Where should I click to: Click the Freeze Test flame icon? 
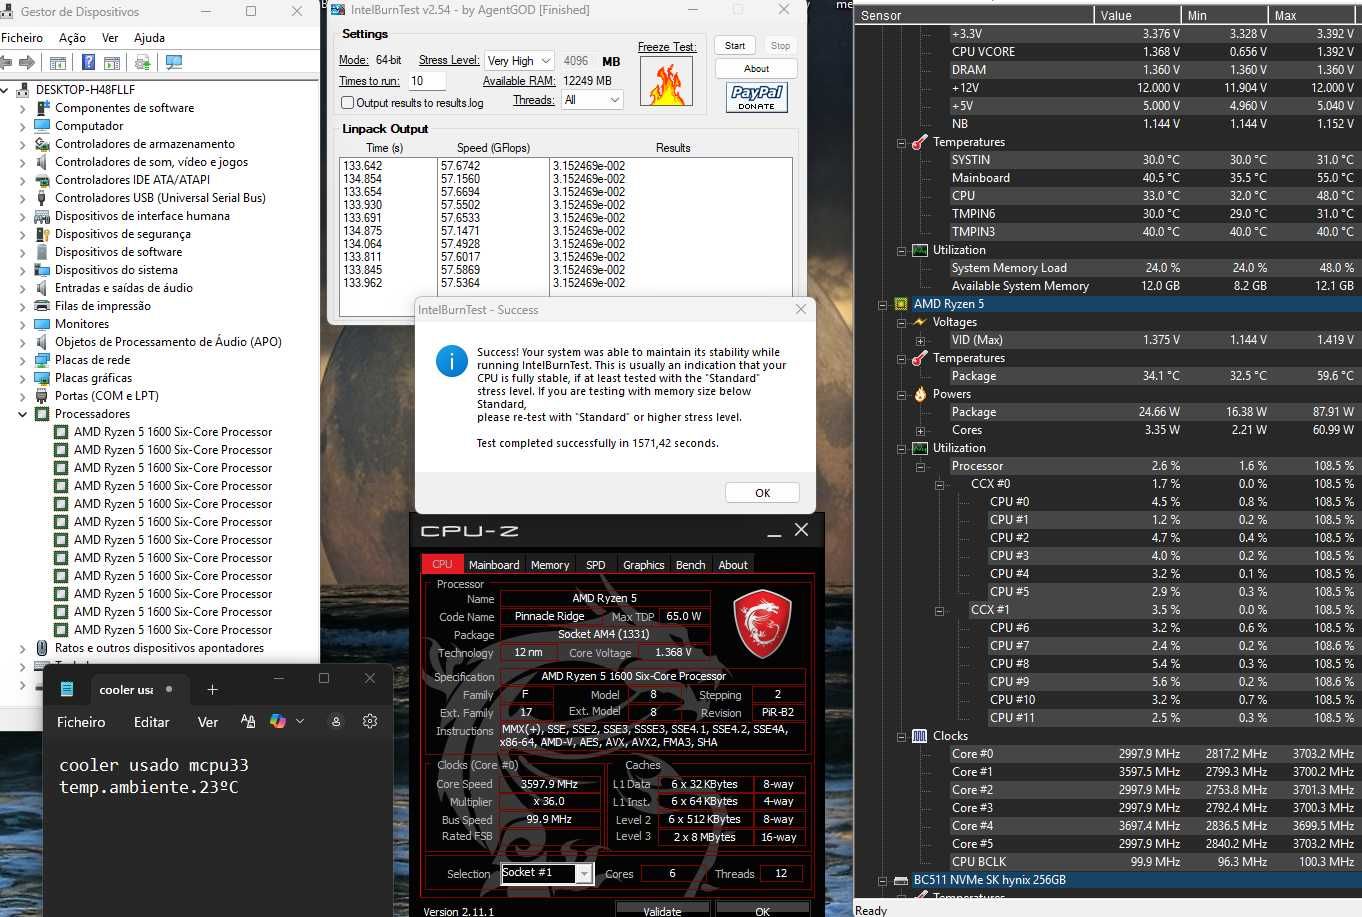click(667, 81)
